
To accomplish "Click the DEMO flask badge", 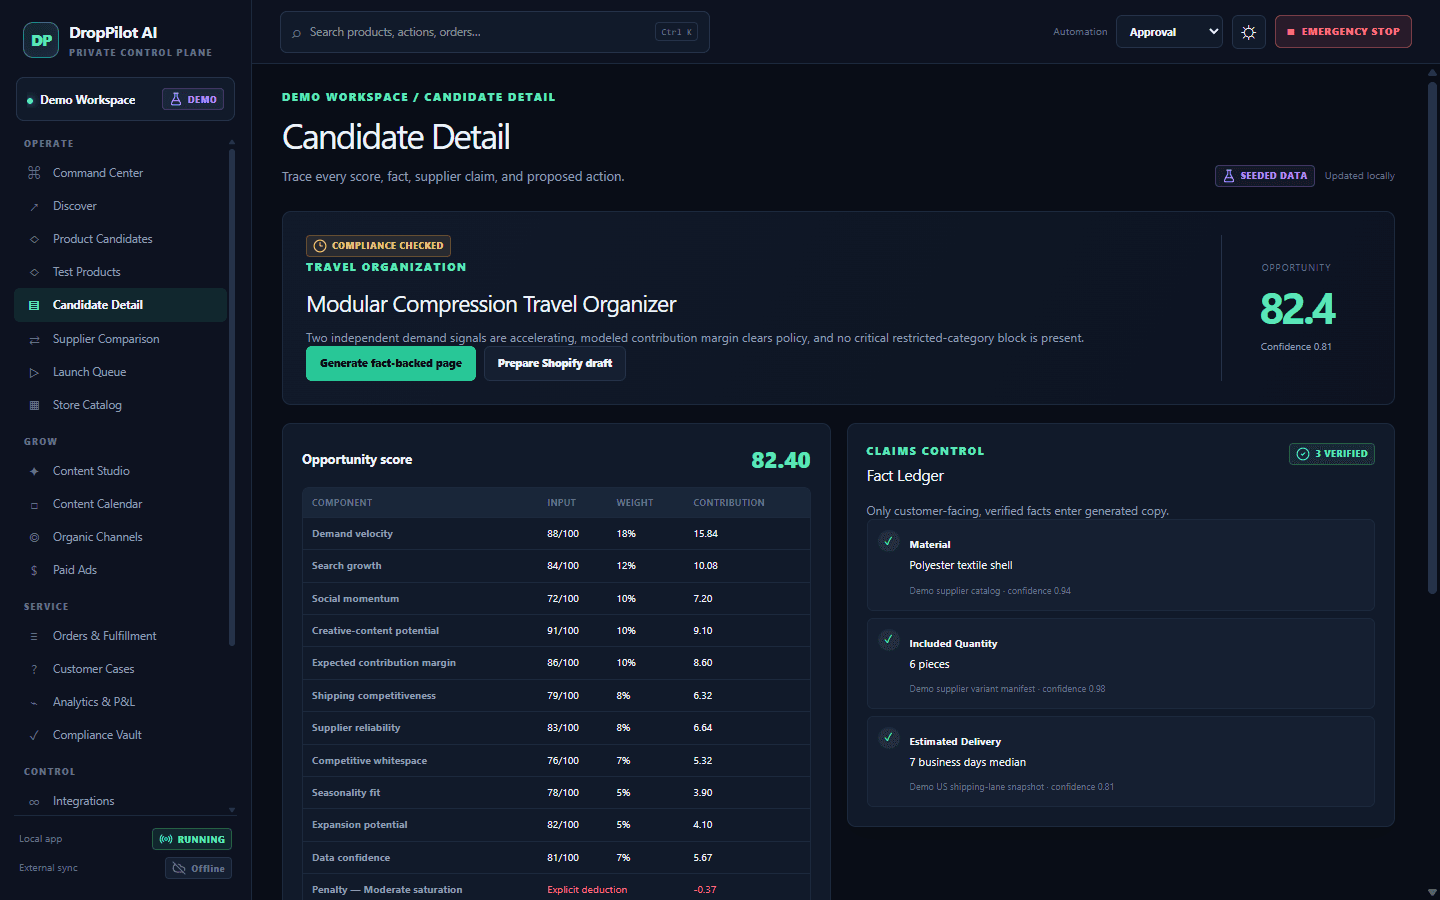I will coord(193,99).
